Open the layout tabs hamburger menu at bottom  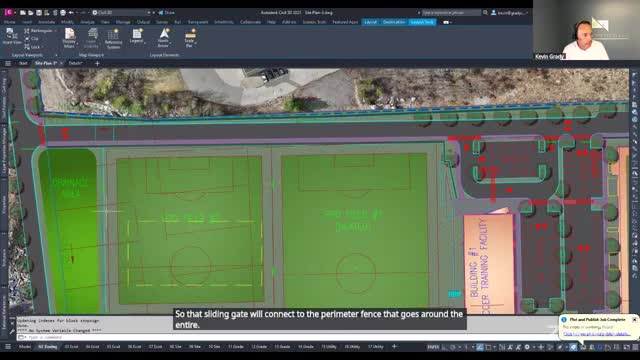click(8, 347)
